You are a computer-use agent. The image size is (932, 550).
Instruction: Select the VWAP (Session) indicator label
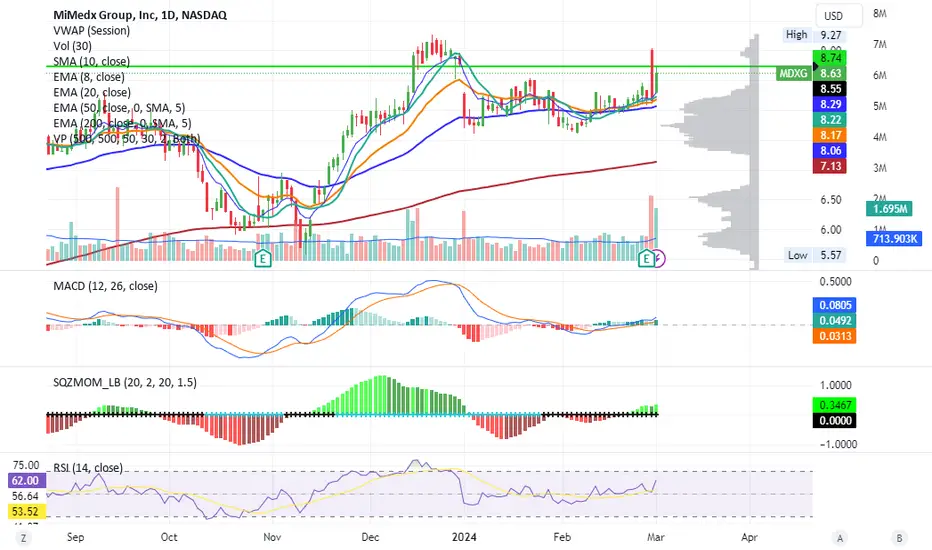click(x=92, y=30)
